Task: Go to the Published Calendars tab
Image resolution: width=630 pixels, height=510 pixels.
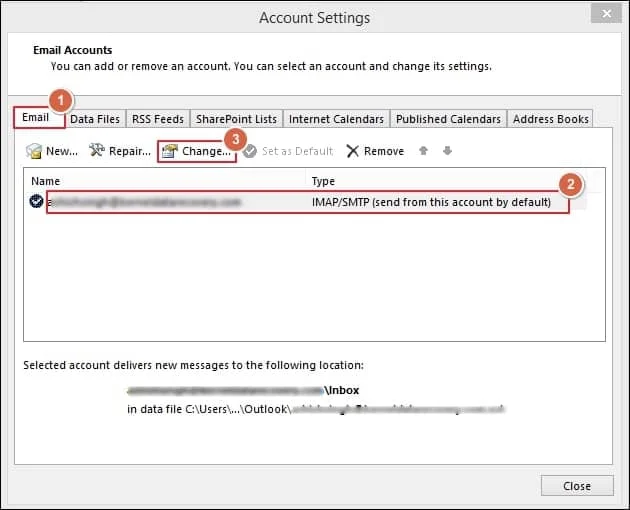Action: point(448,119)
